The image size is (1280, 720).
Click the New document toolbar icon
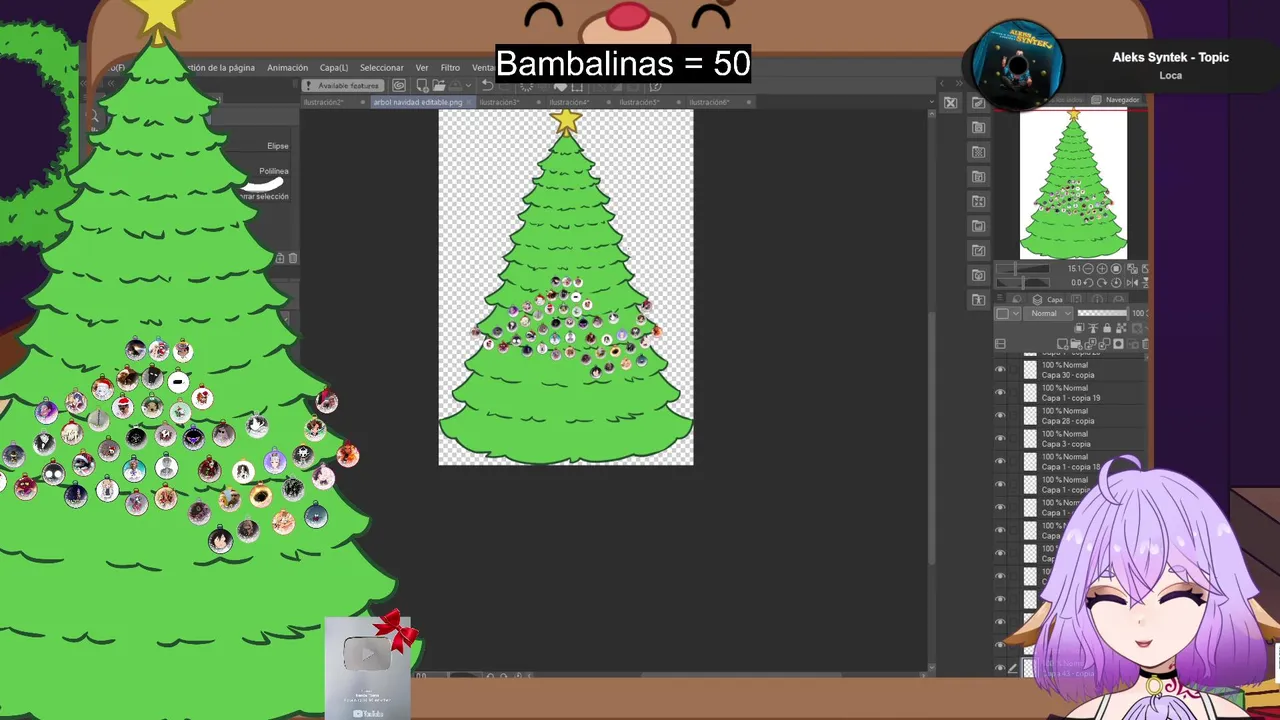pyautogui.click(x=422, y=85)
